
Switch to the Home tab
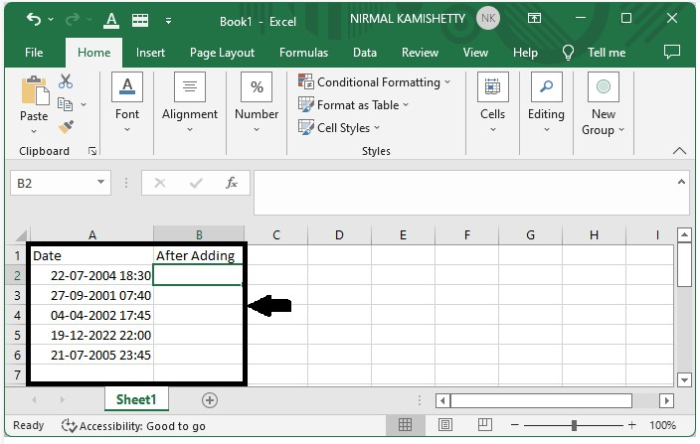click(x=94, y=53)
